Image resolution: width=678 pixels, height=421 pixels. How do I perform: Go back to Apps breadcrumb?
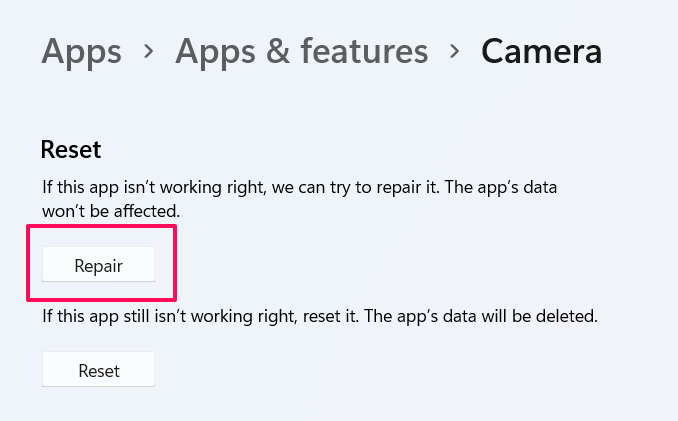[81, 50]
